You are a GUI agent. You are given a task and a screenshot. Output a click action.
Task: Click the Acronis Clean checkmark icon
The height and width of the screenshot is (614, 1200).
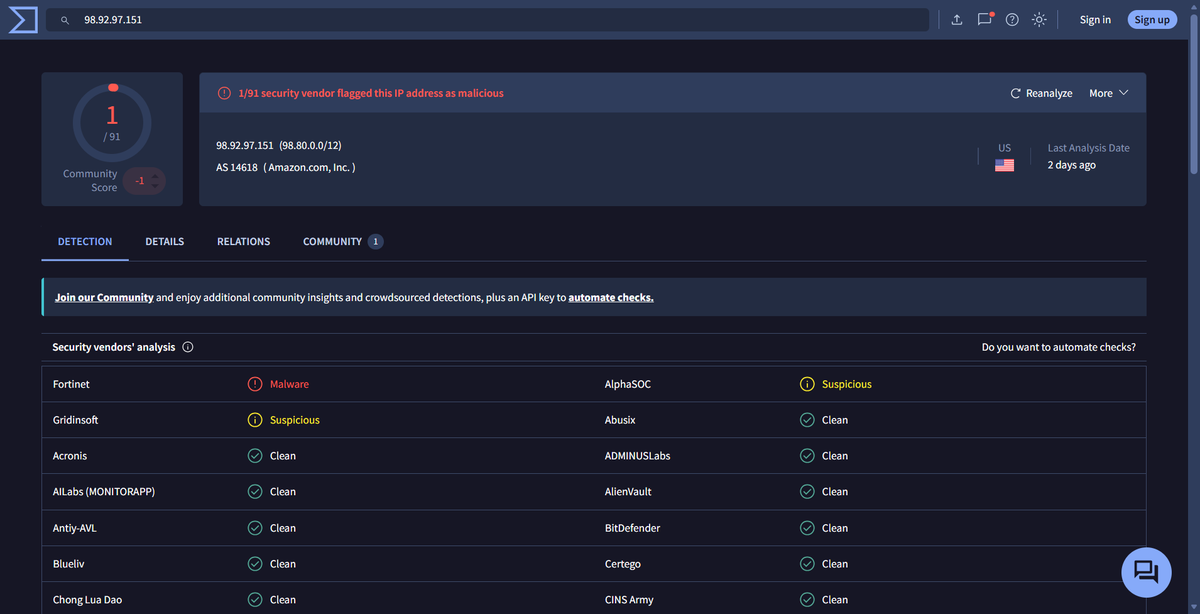255,456
